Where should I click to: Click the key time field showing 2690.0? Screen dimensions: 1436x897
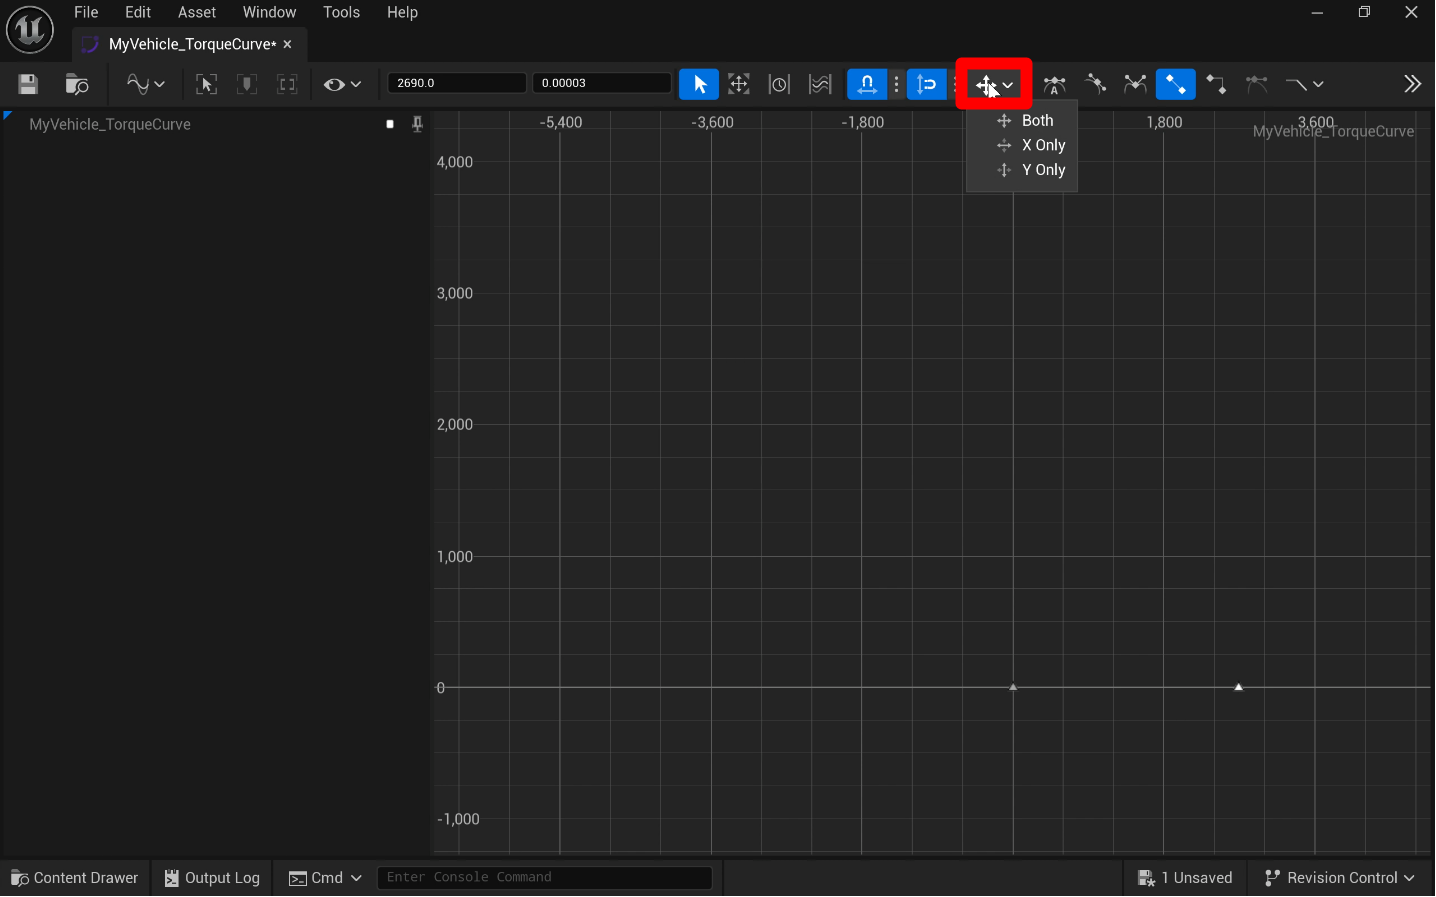[x=457, y=83]
